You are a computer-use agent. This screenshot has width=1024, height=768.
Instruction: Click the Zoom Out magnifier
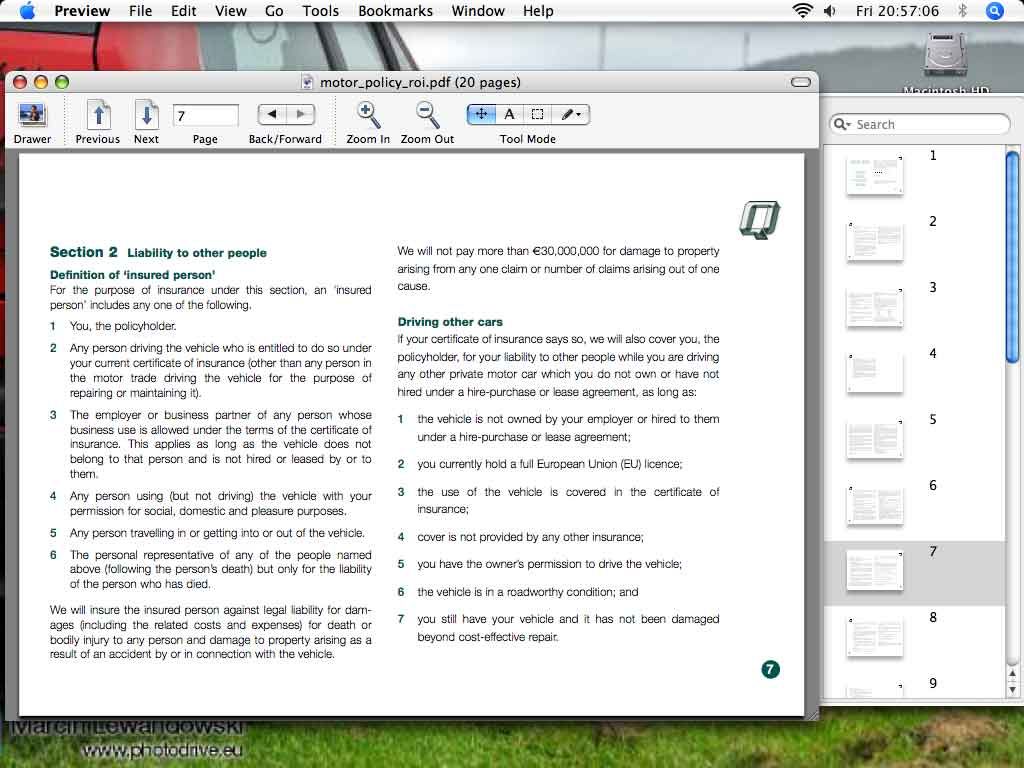(x=427, y=115)
